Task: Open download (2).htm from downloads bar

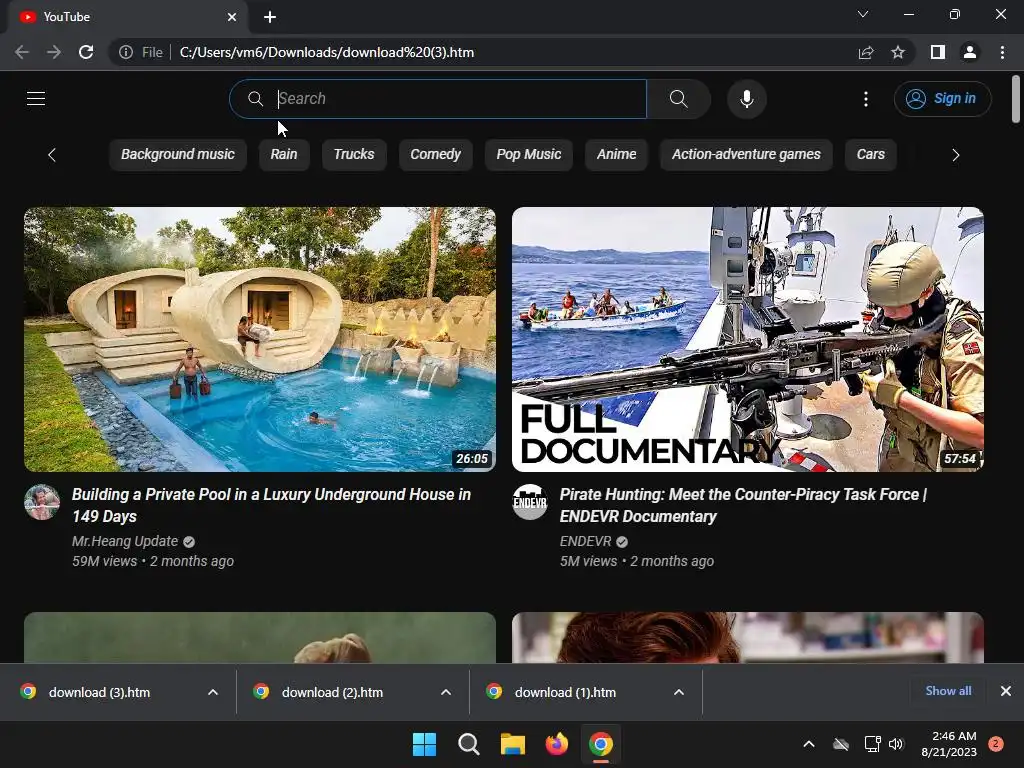Action: pyautogui.click(x=332, y=692)
